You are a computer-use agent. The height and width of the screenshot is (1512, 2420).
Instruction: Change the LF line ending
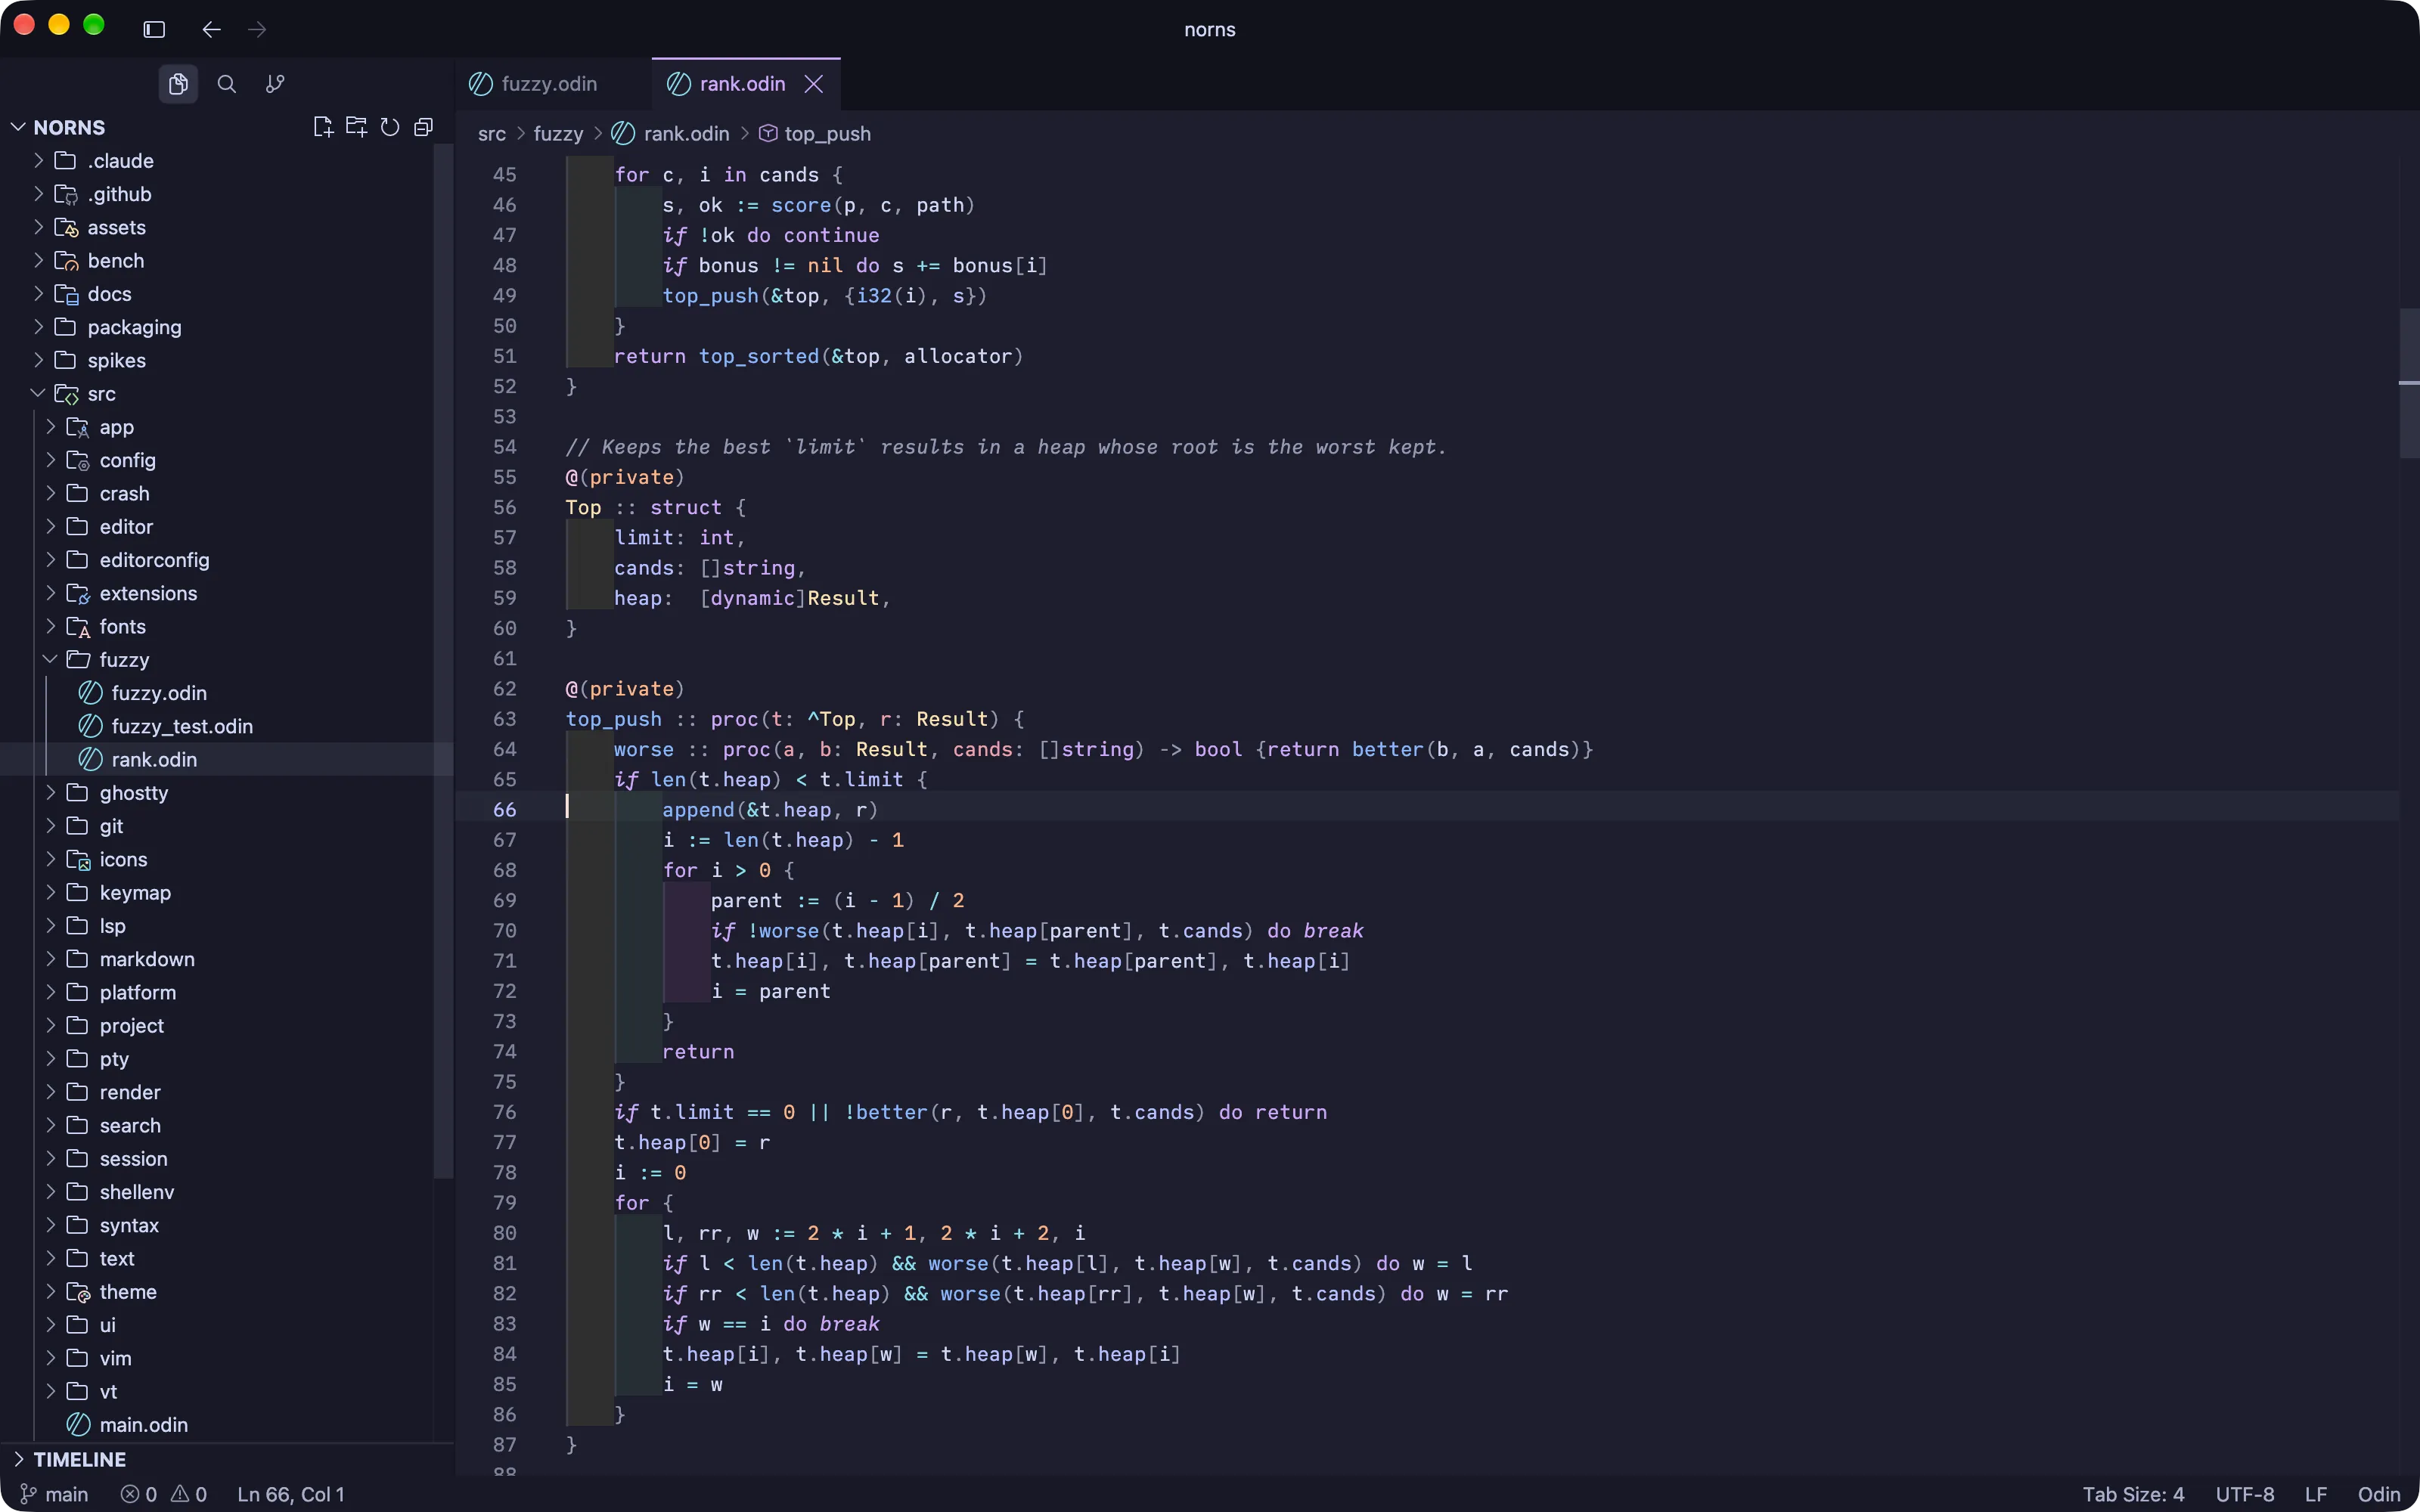coord(2316,1494)
